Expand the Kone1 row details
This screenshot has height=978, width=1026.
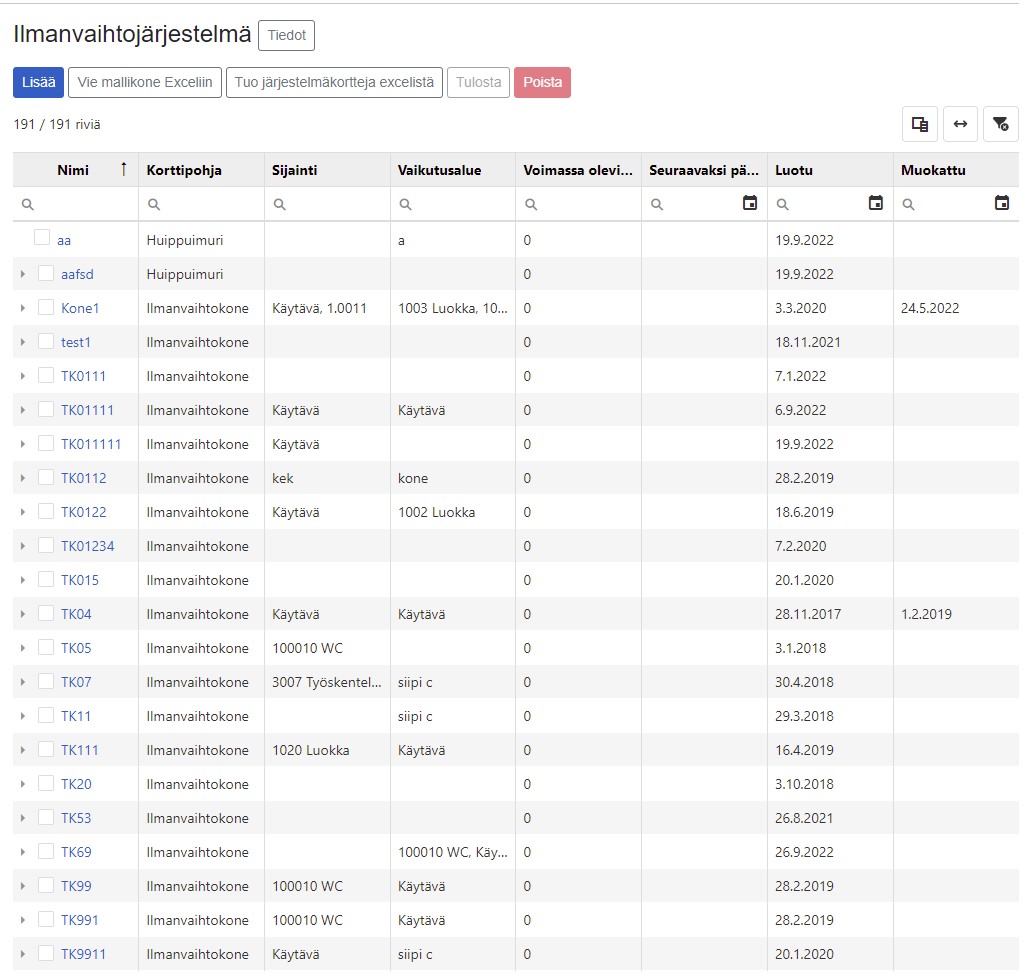point(23,308)
